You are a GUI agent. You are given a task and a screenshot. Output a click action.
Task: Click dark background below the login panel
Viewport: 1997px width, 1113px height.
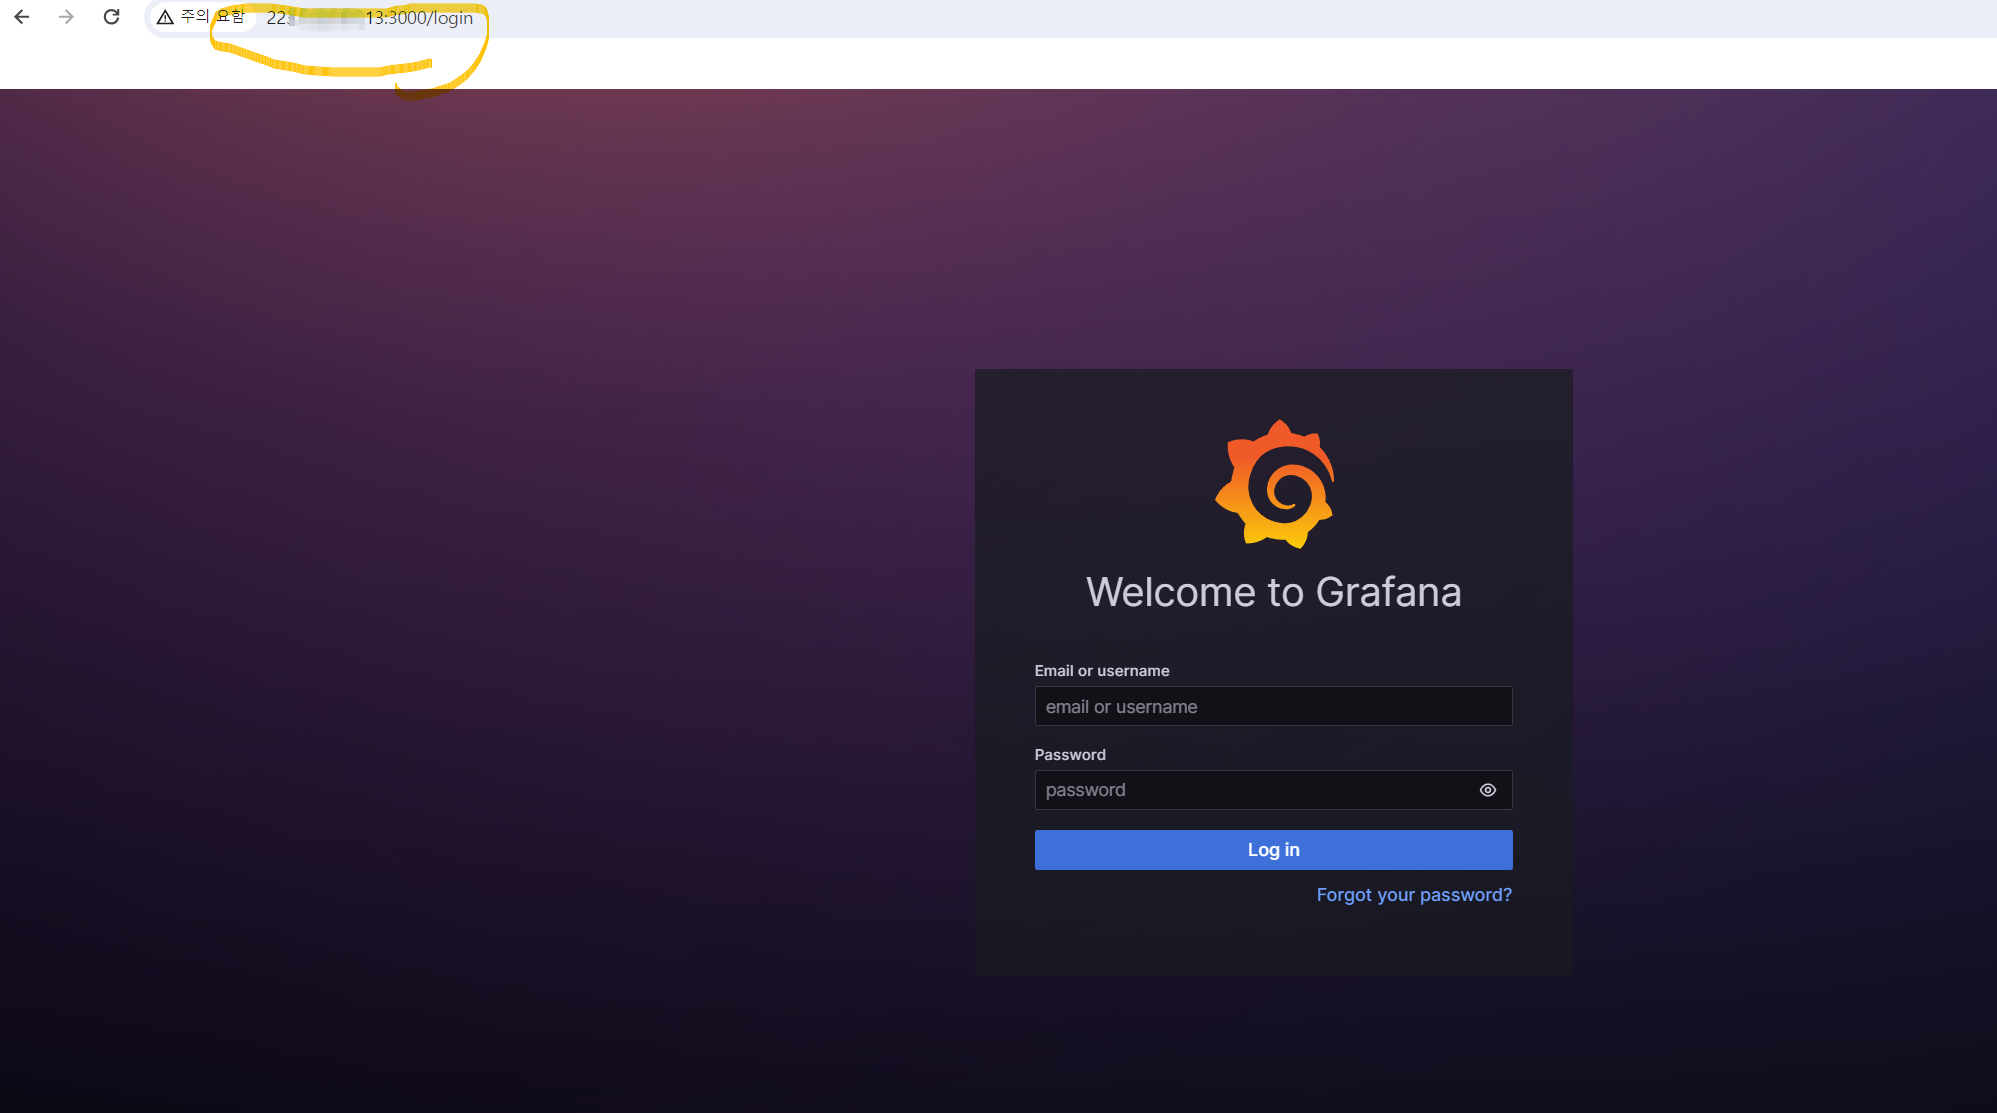click(x=1273, y=1045)
